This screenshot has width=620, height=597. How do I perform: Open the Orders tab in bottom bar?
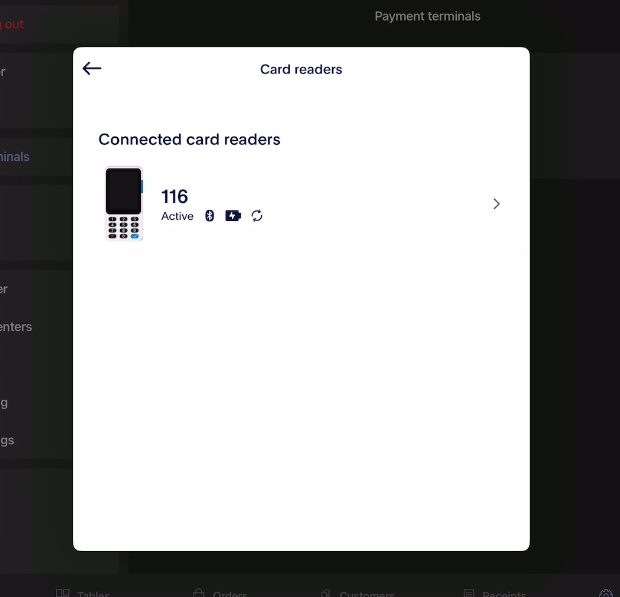point(220,593)
